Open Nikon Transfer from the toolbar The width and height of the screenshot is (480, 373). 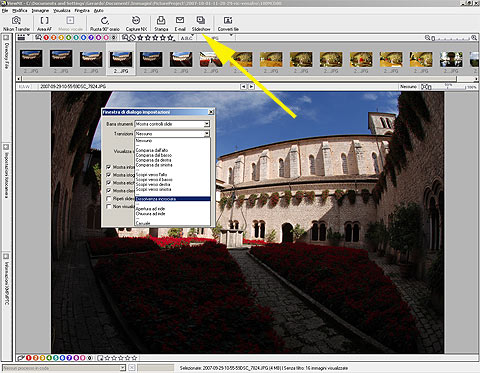coord(16,24)
